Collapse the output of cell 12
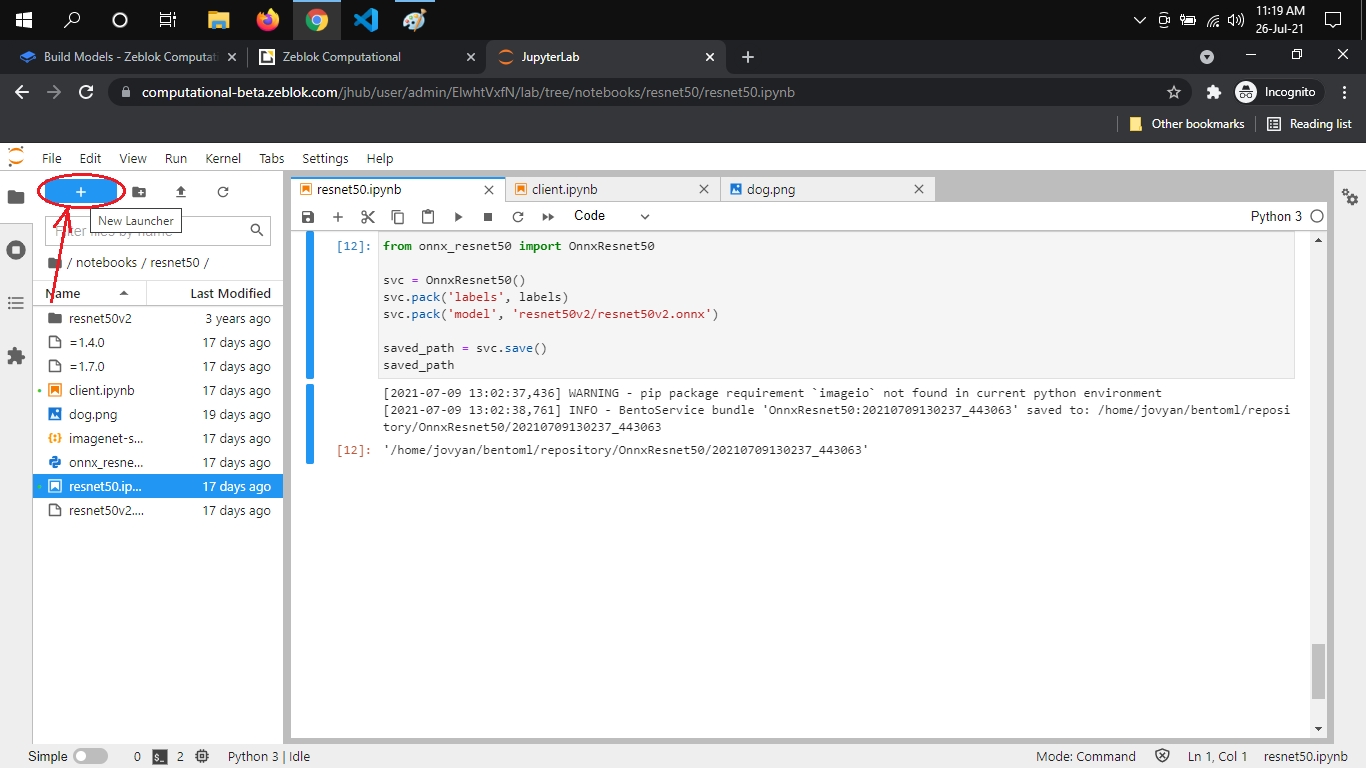Viewport: 1366px width, 768px height. pyautogui.click(x=310, y=424)
